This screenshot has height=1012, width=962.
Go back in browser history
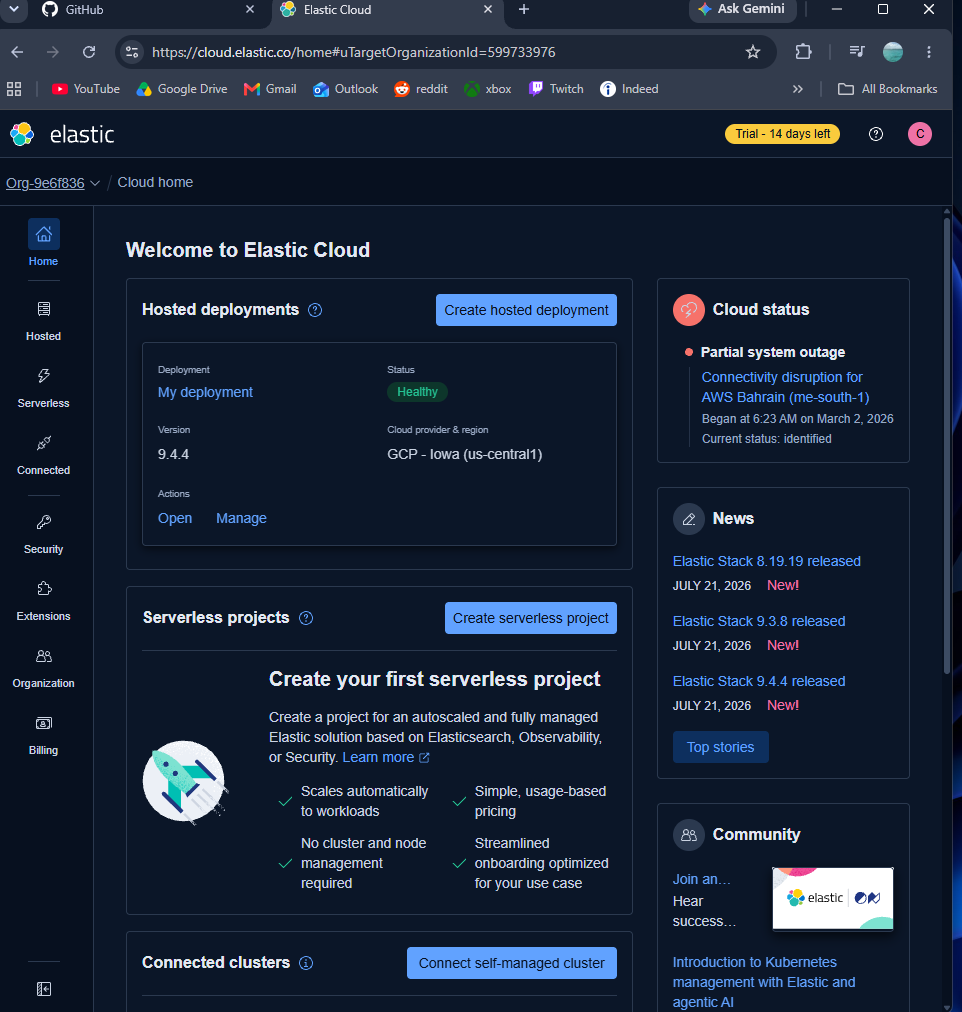coord(17,52)
